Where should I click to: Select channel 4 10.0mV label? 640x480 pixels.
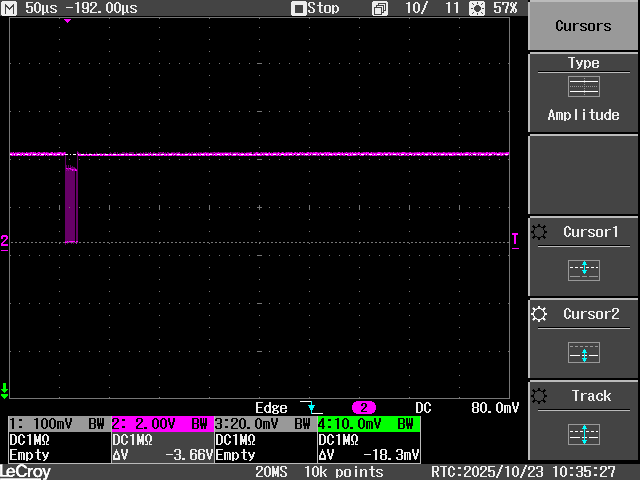click(369, 424)
